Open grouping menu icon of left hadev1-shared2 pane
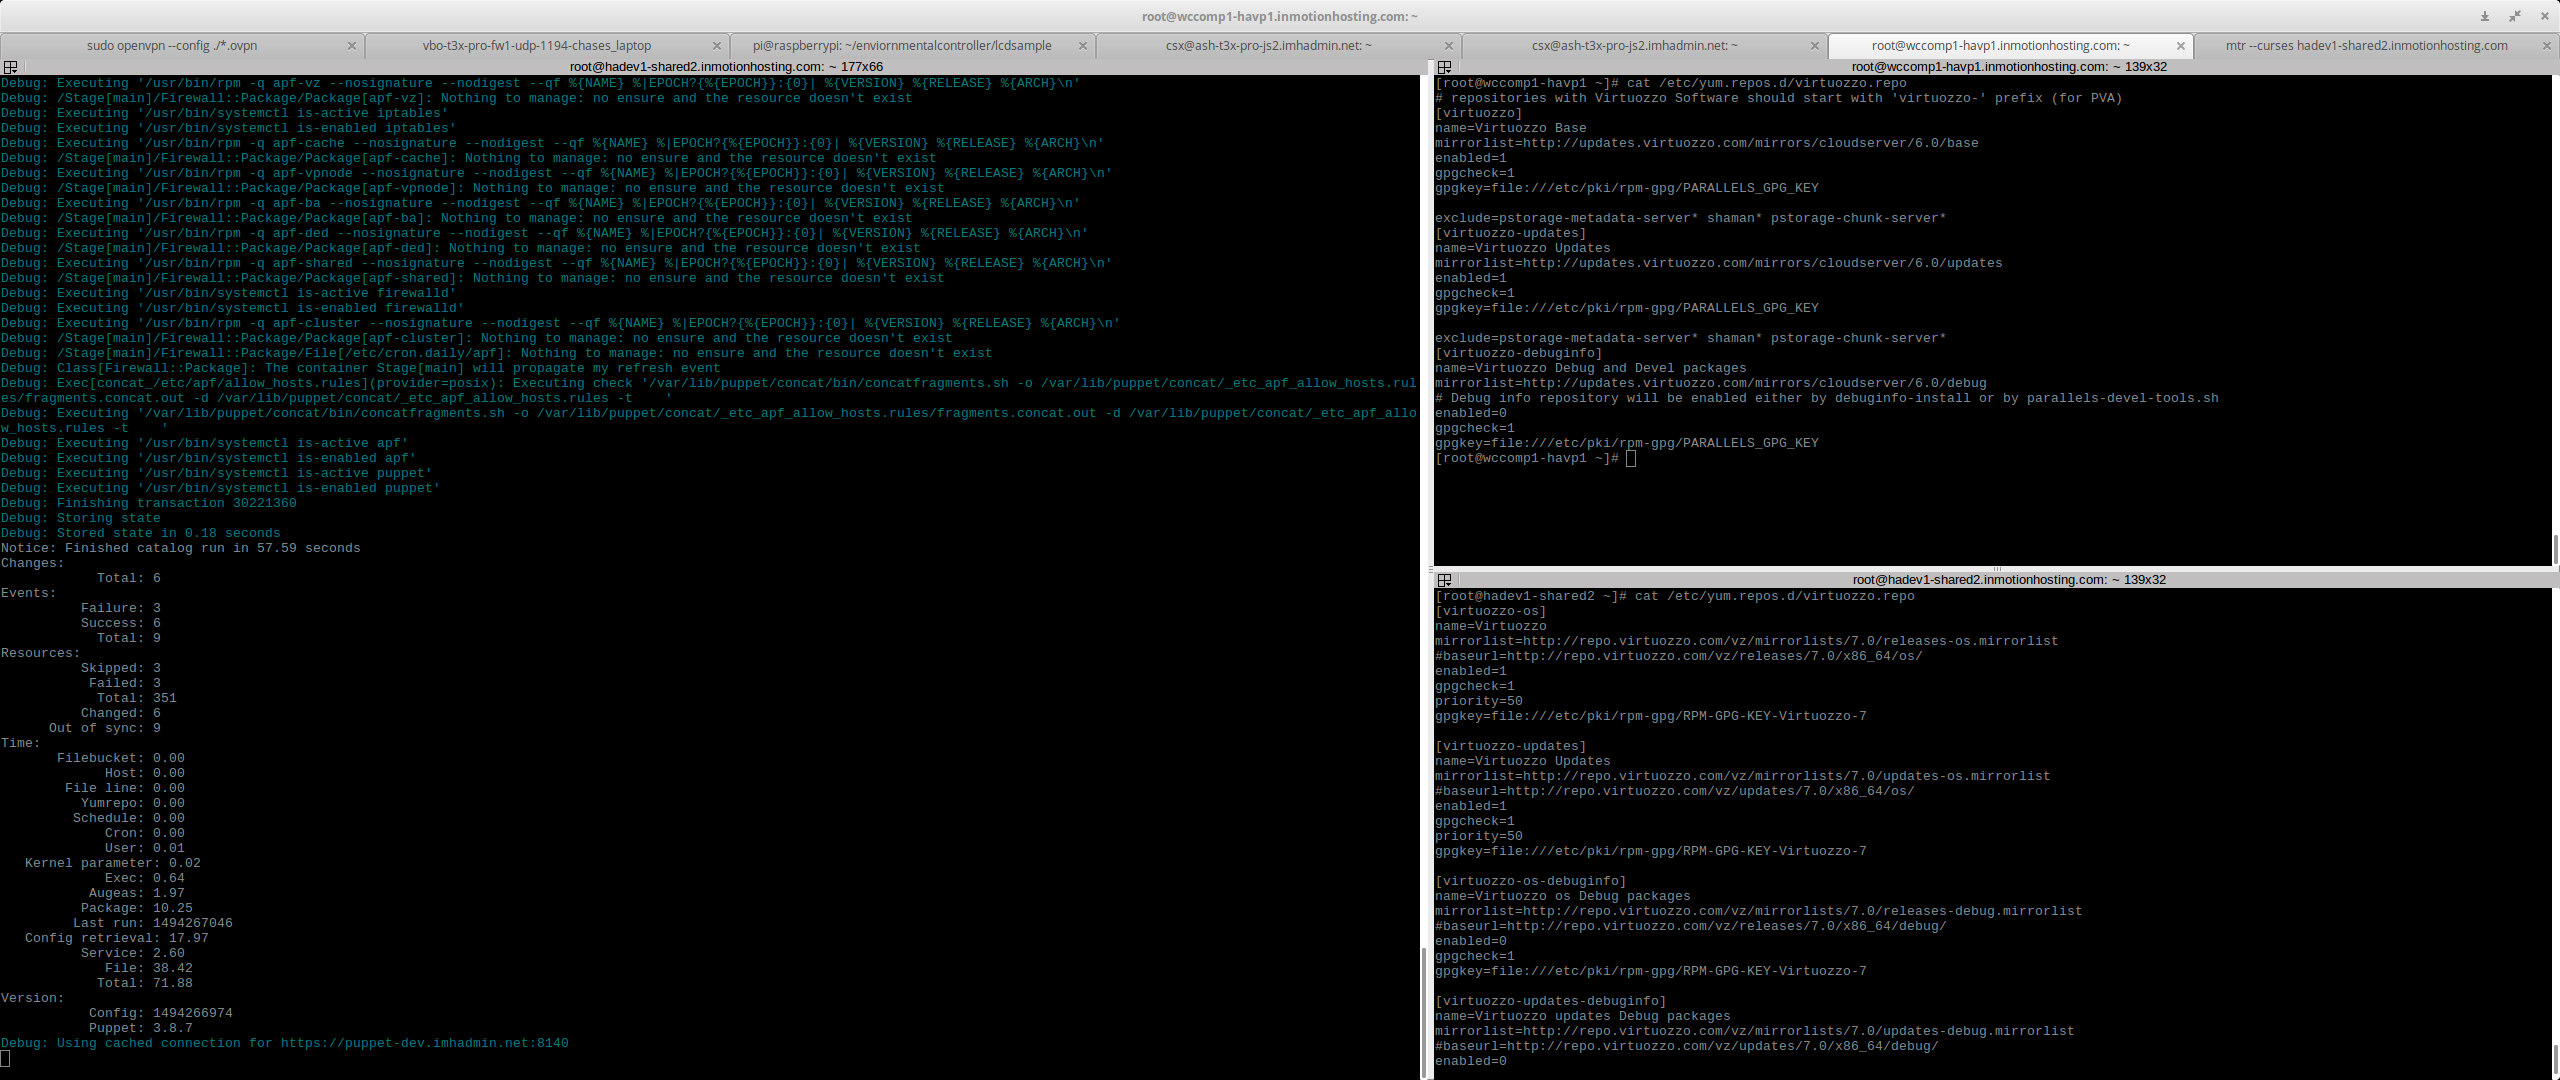The height and width of the screenshot is (1080, 2560). click(x=10, y=67)
